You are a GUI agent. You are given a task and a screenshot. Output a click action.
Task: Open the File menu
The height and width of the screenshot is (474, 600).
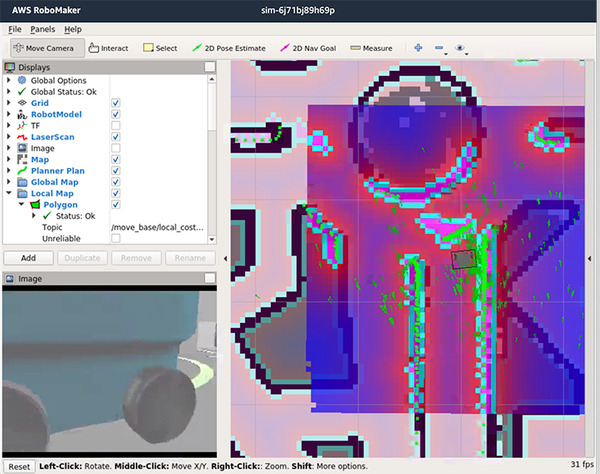pos(15,29)
